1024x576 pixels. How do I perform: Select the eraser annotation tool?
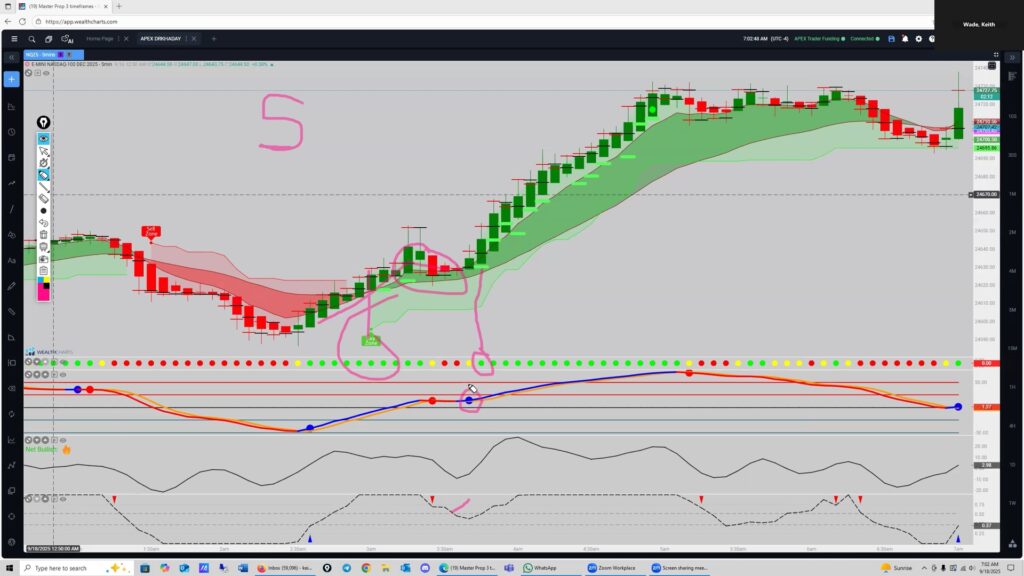coord(44,198)
